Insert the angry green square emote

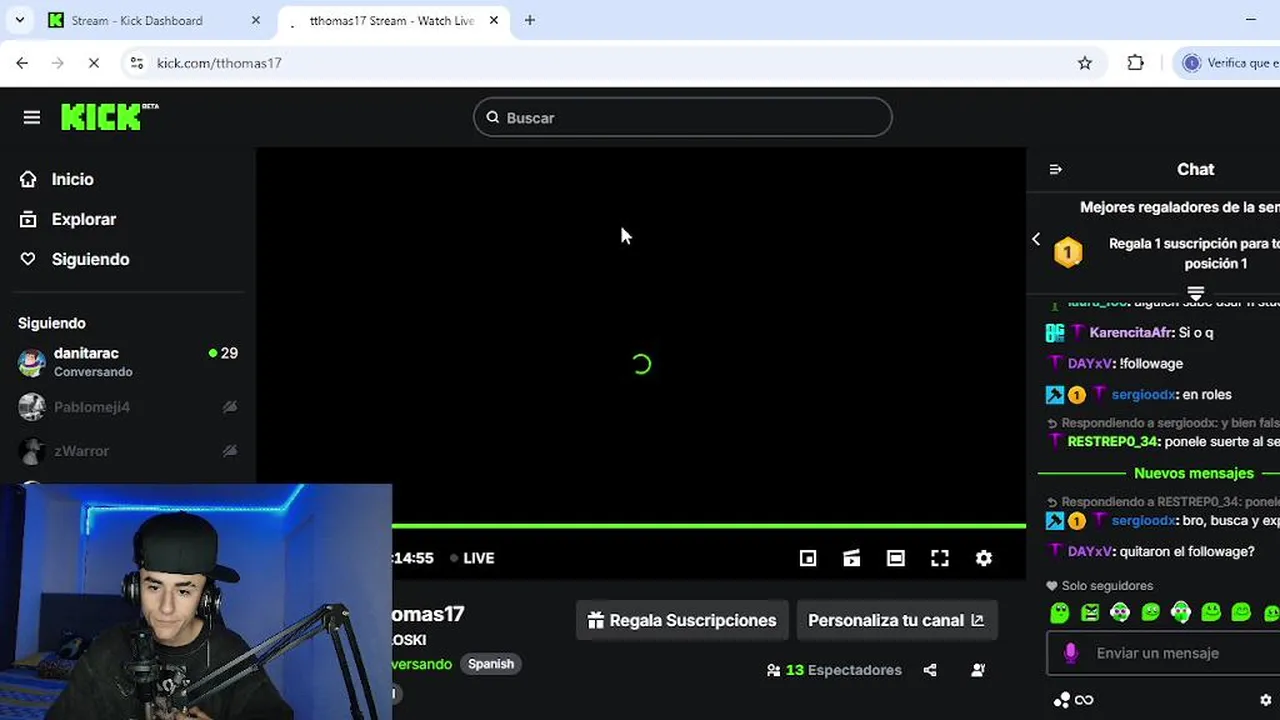(1090, 612)
